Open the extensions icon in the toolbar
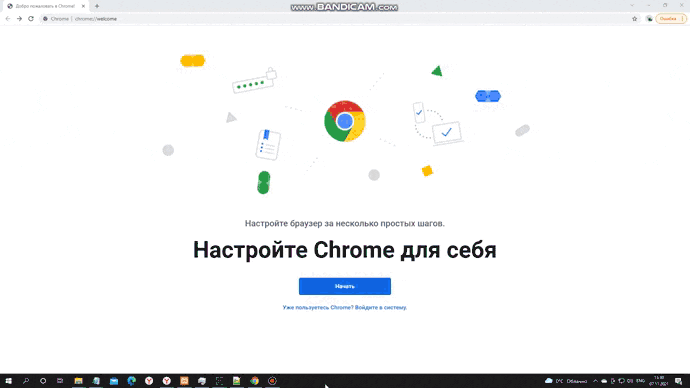This screenshot has height=388, width=690. (649, 19)
